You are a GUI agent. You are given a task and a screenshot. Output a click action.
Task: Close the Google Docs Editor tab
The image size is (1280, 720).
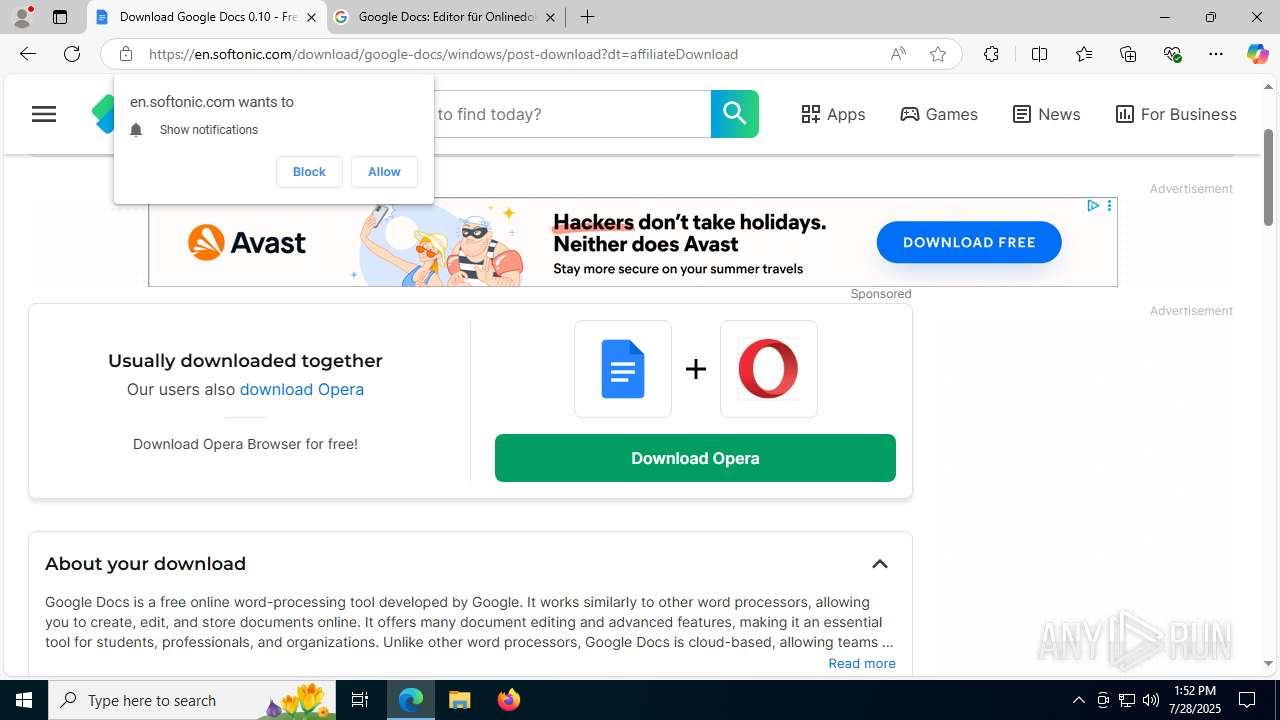550,17
